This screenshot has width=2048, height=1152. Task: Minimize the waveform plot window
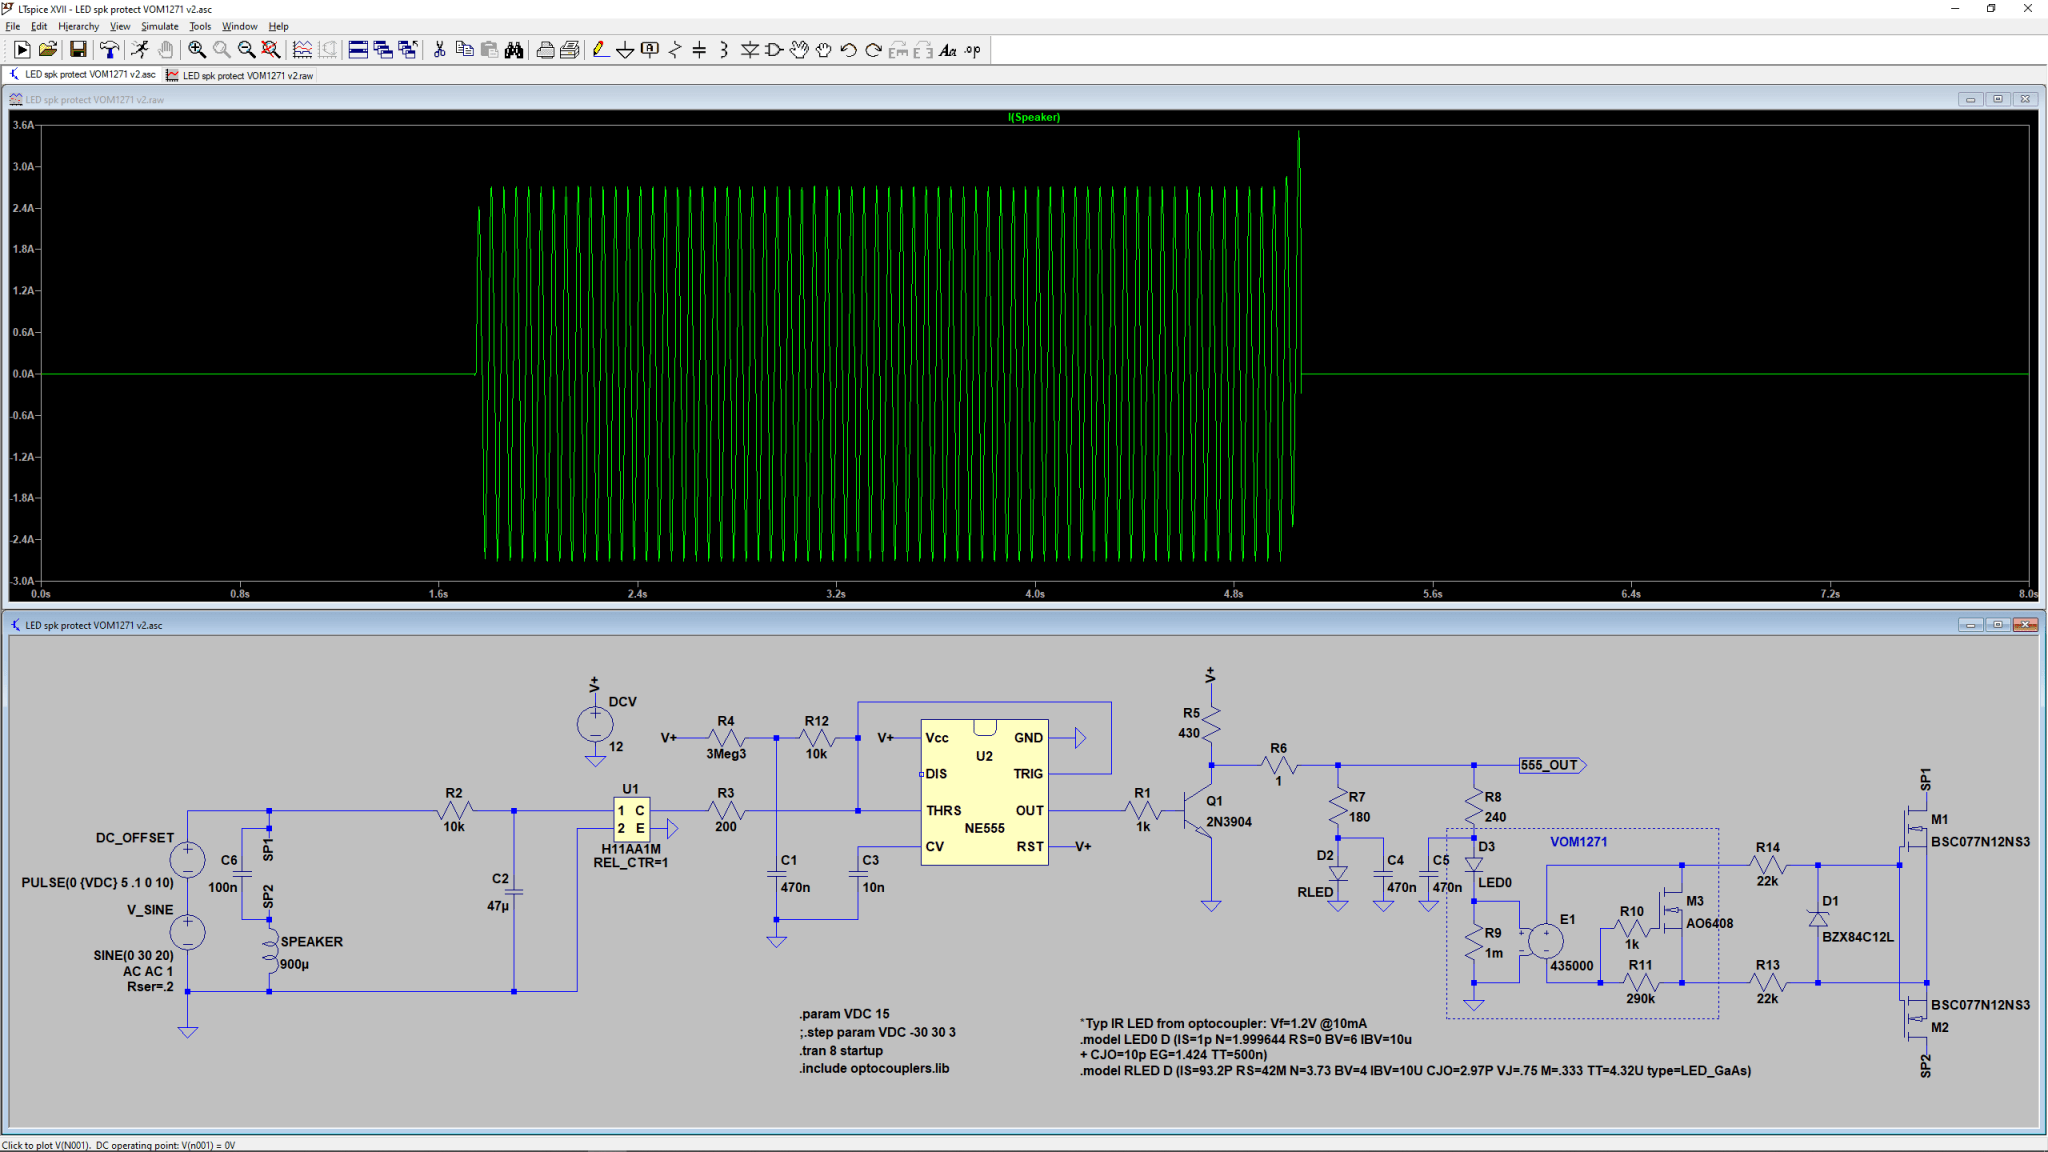[1970, 99]
